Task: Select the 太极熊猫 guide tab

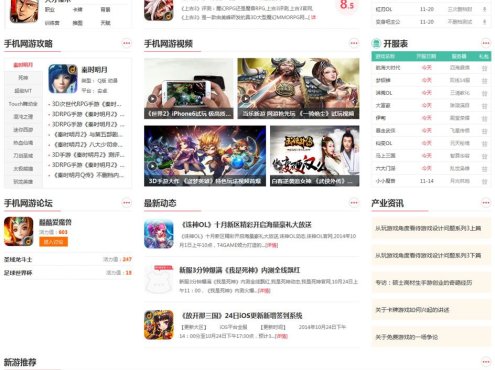Action: tap(23, 169)
